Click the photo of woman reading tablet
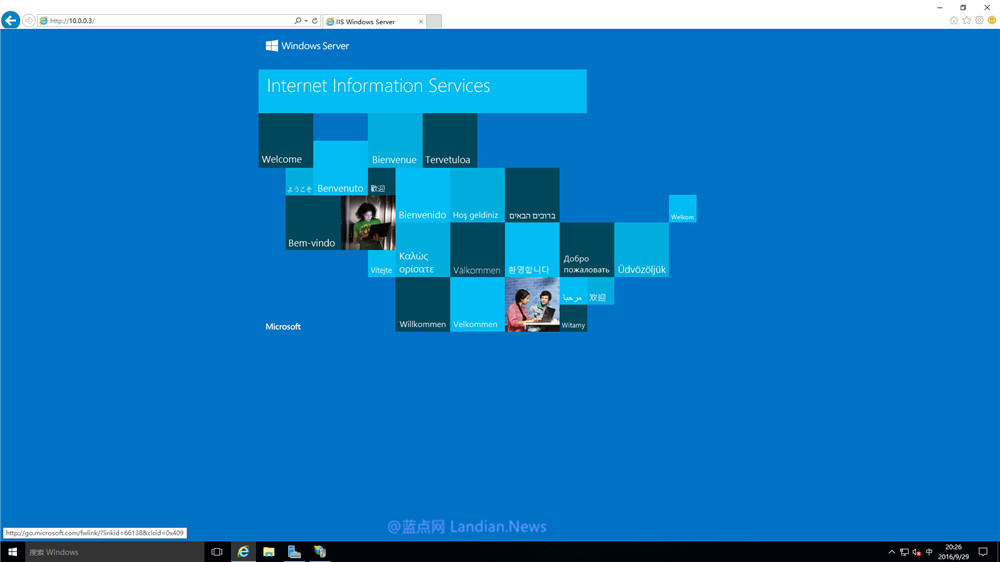 pyautogui.click(x=368, y=223)
